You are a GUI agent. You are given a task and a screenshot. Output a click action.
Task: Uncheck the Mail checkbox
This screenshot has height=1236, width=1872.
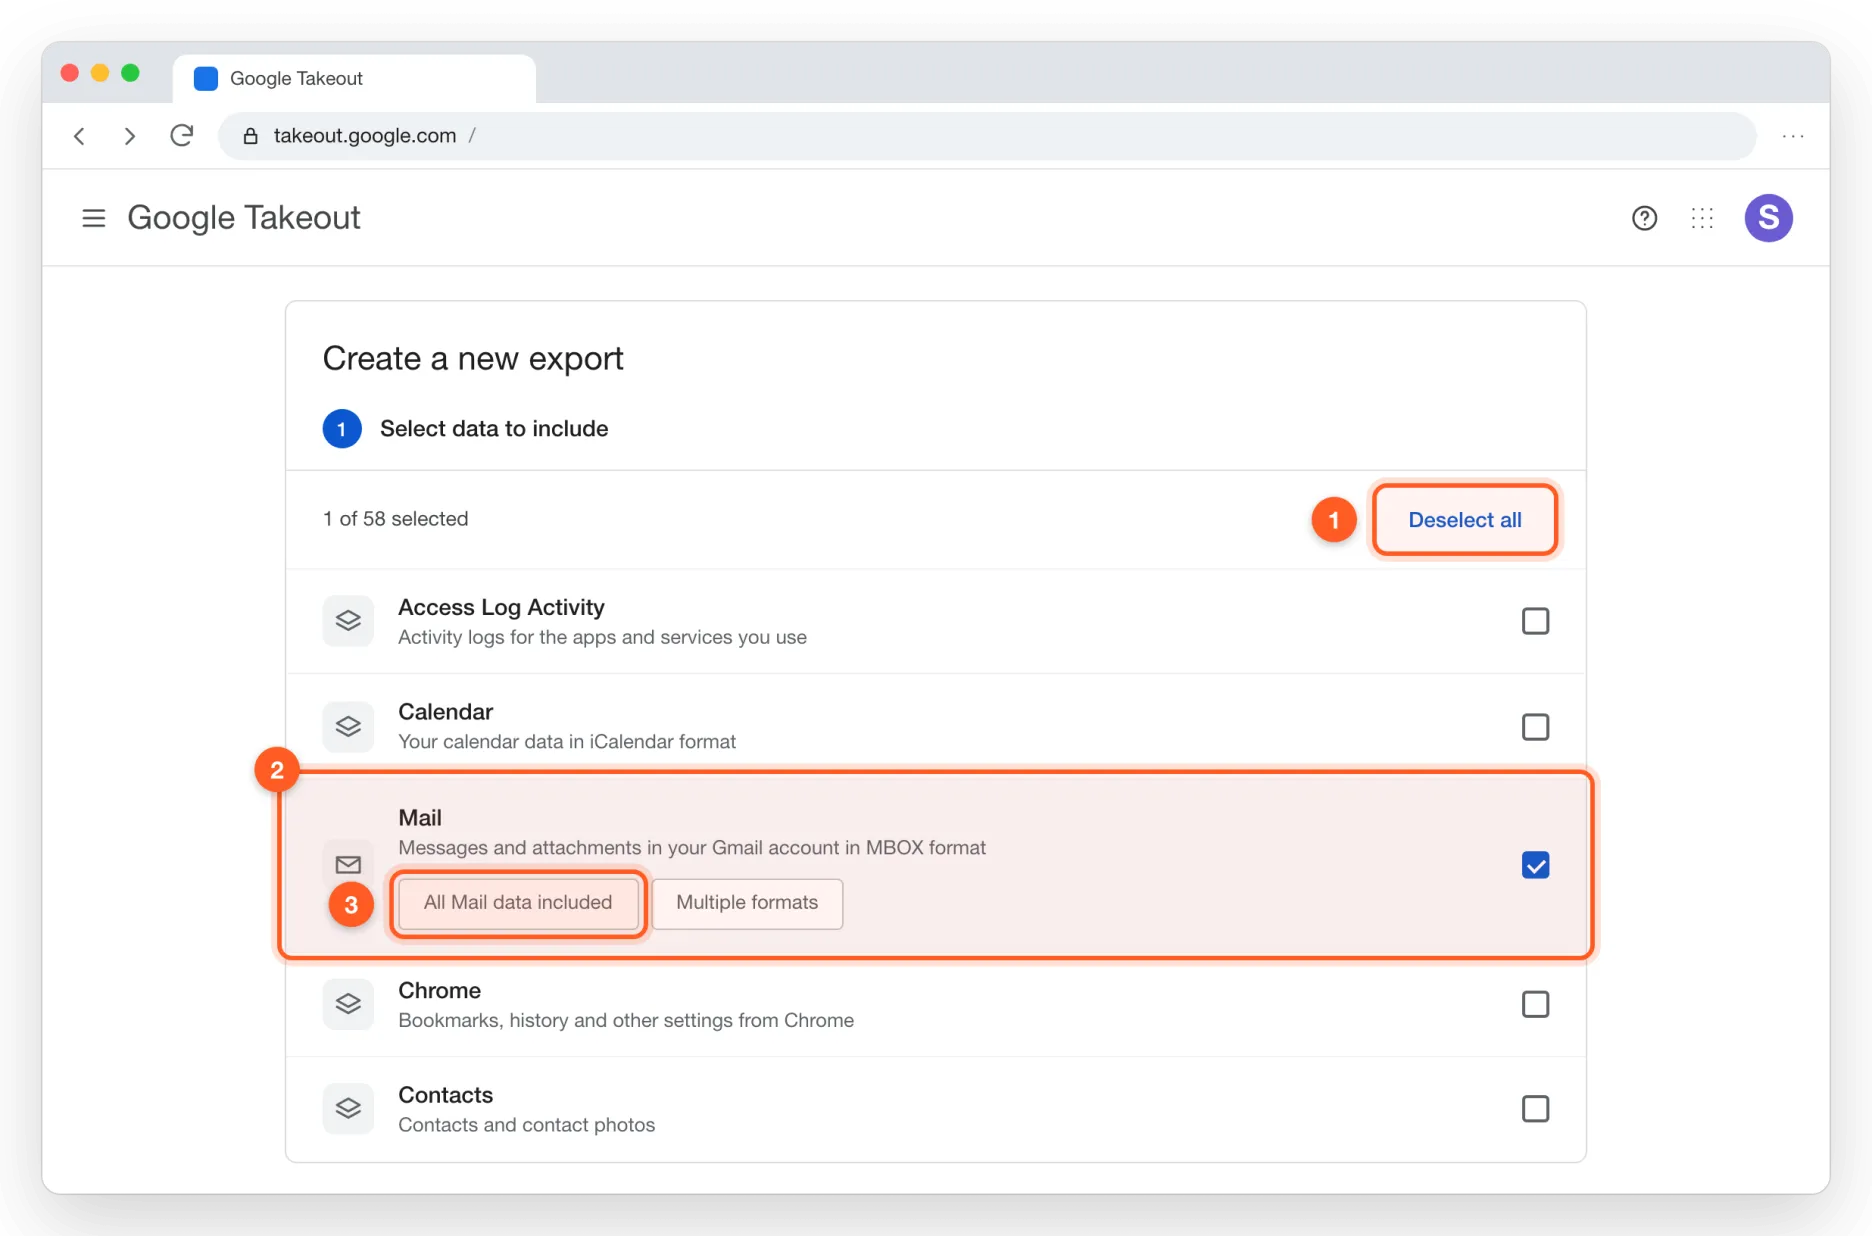click(1535, 865)
